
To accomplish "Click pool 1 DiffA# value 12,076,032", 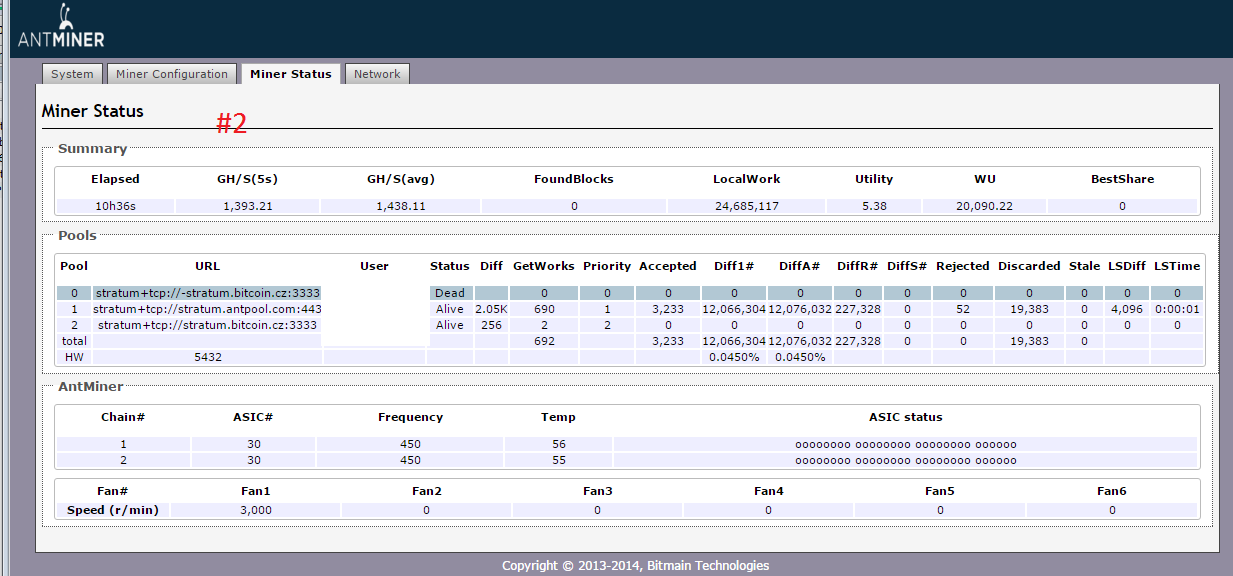I will click(x=799, y=309).
